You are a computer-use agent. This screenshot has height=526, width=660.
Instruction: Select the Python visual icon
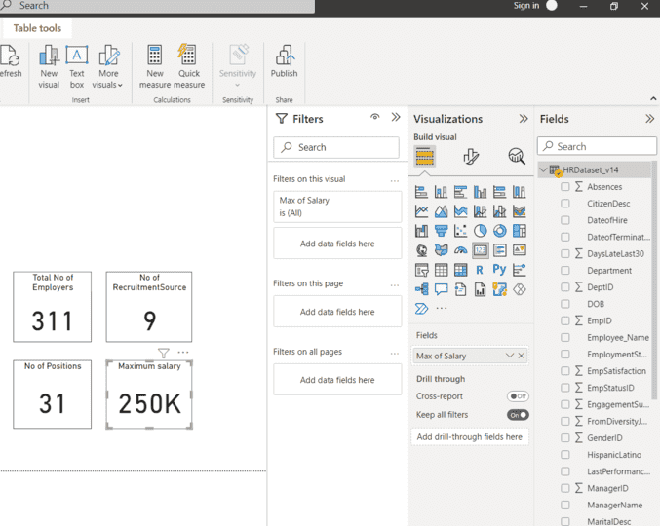pyautogui.click(x=499, y=270)
